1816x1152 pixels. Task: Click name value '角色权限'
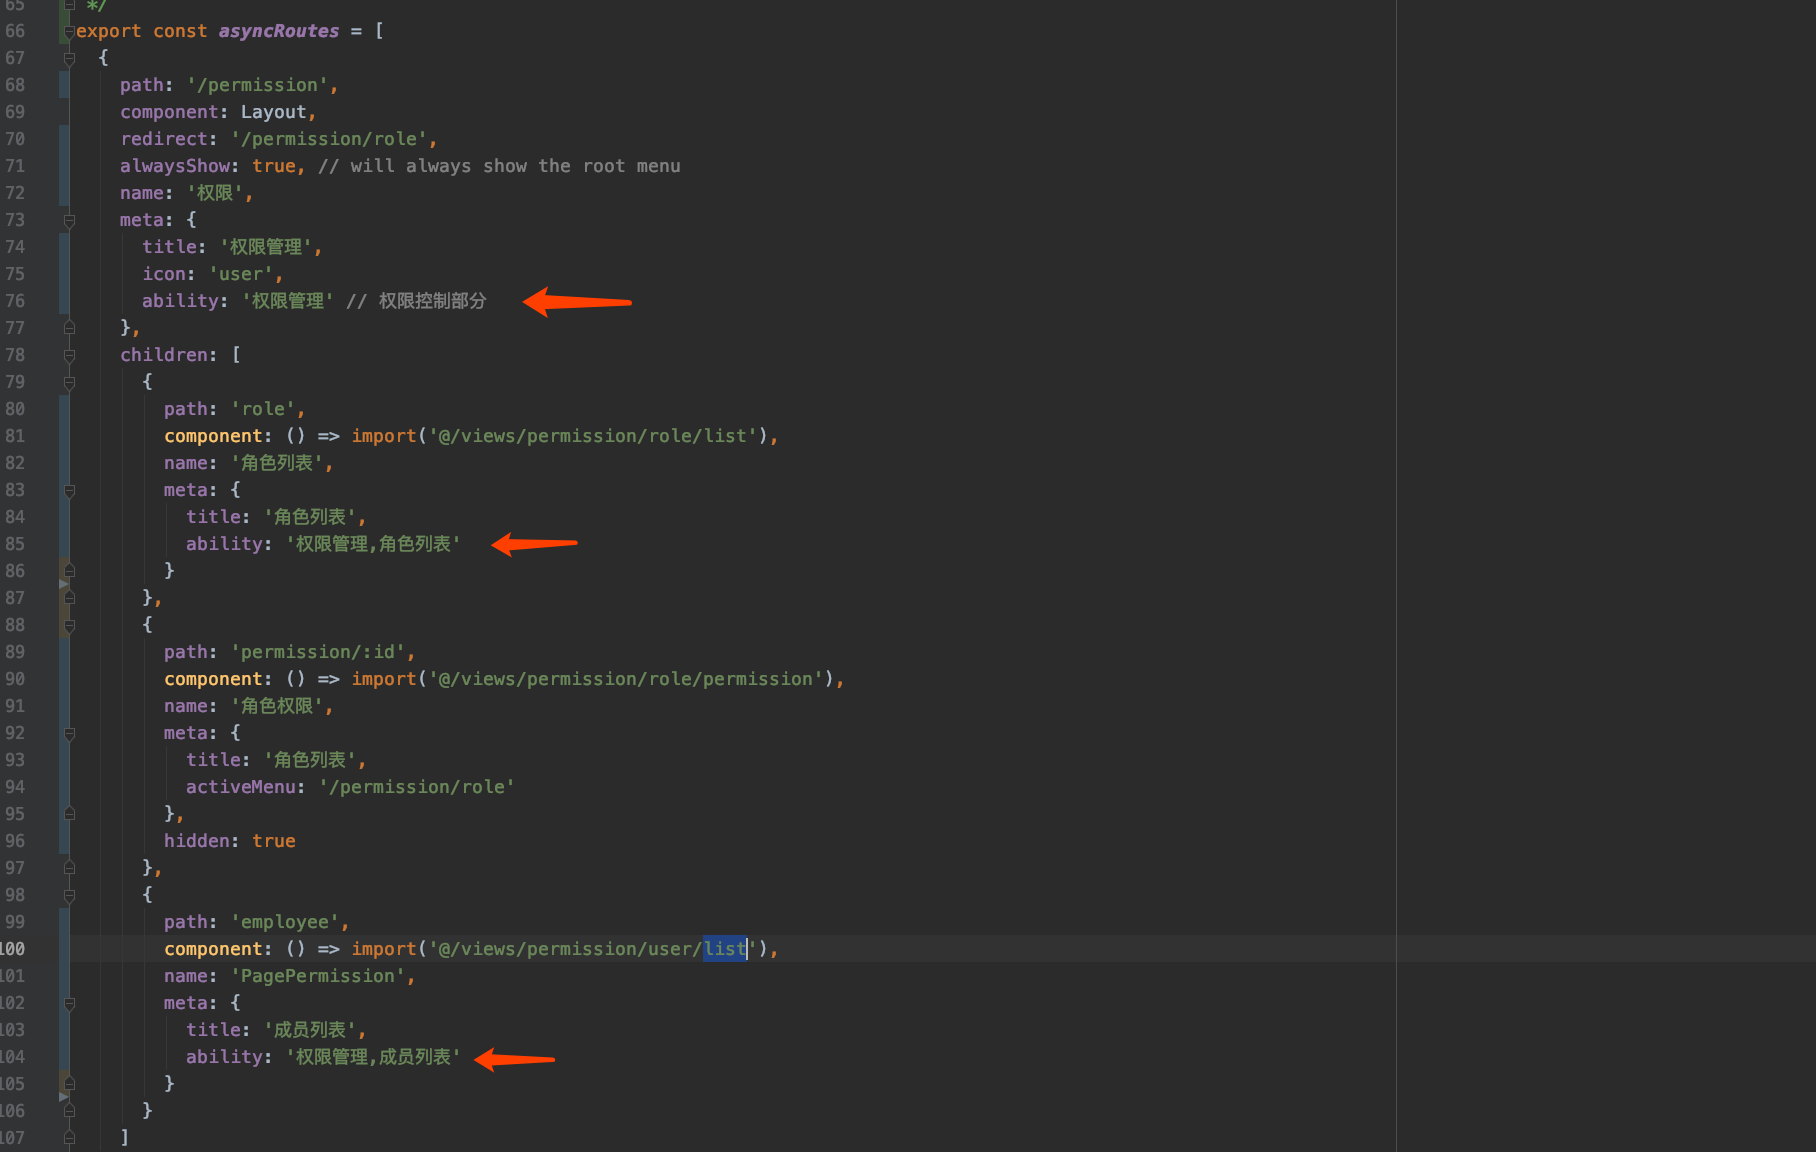[x=277, y=706]
